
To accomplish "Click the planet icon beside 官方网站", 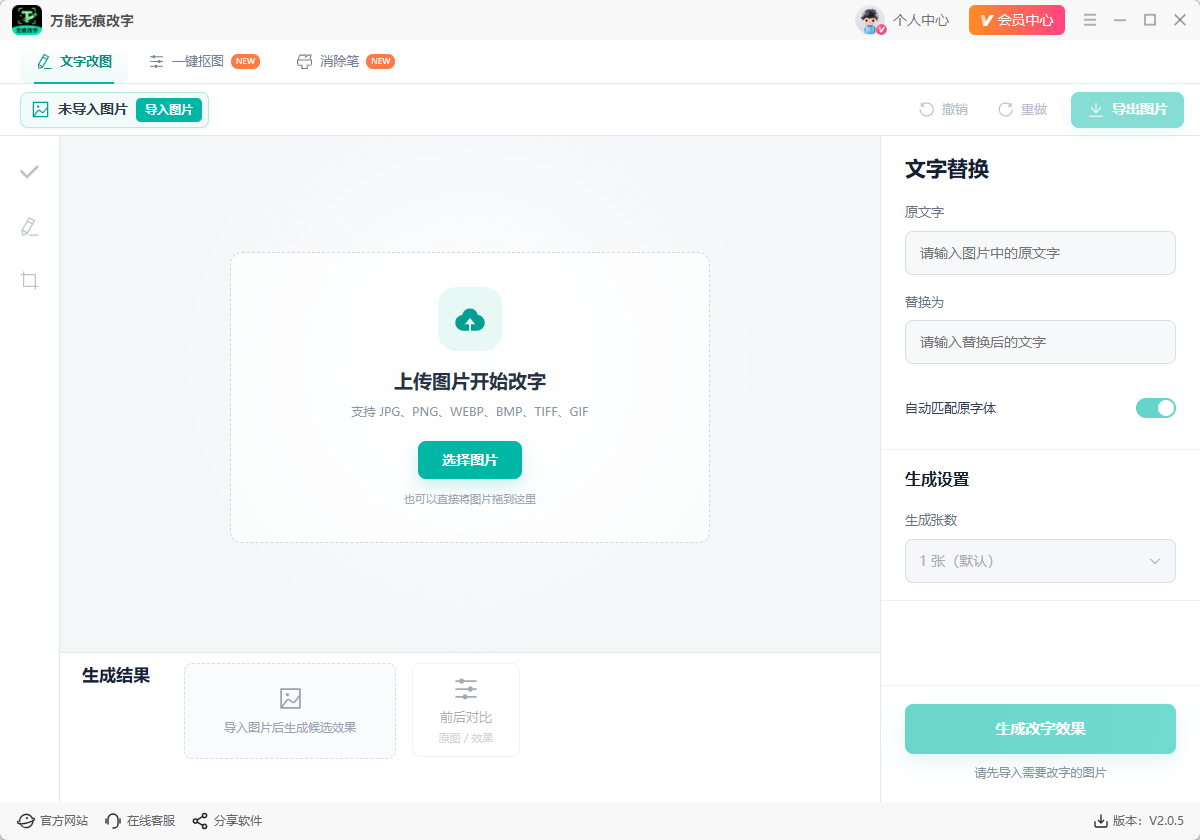I will click(26, 821).
